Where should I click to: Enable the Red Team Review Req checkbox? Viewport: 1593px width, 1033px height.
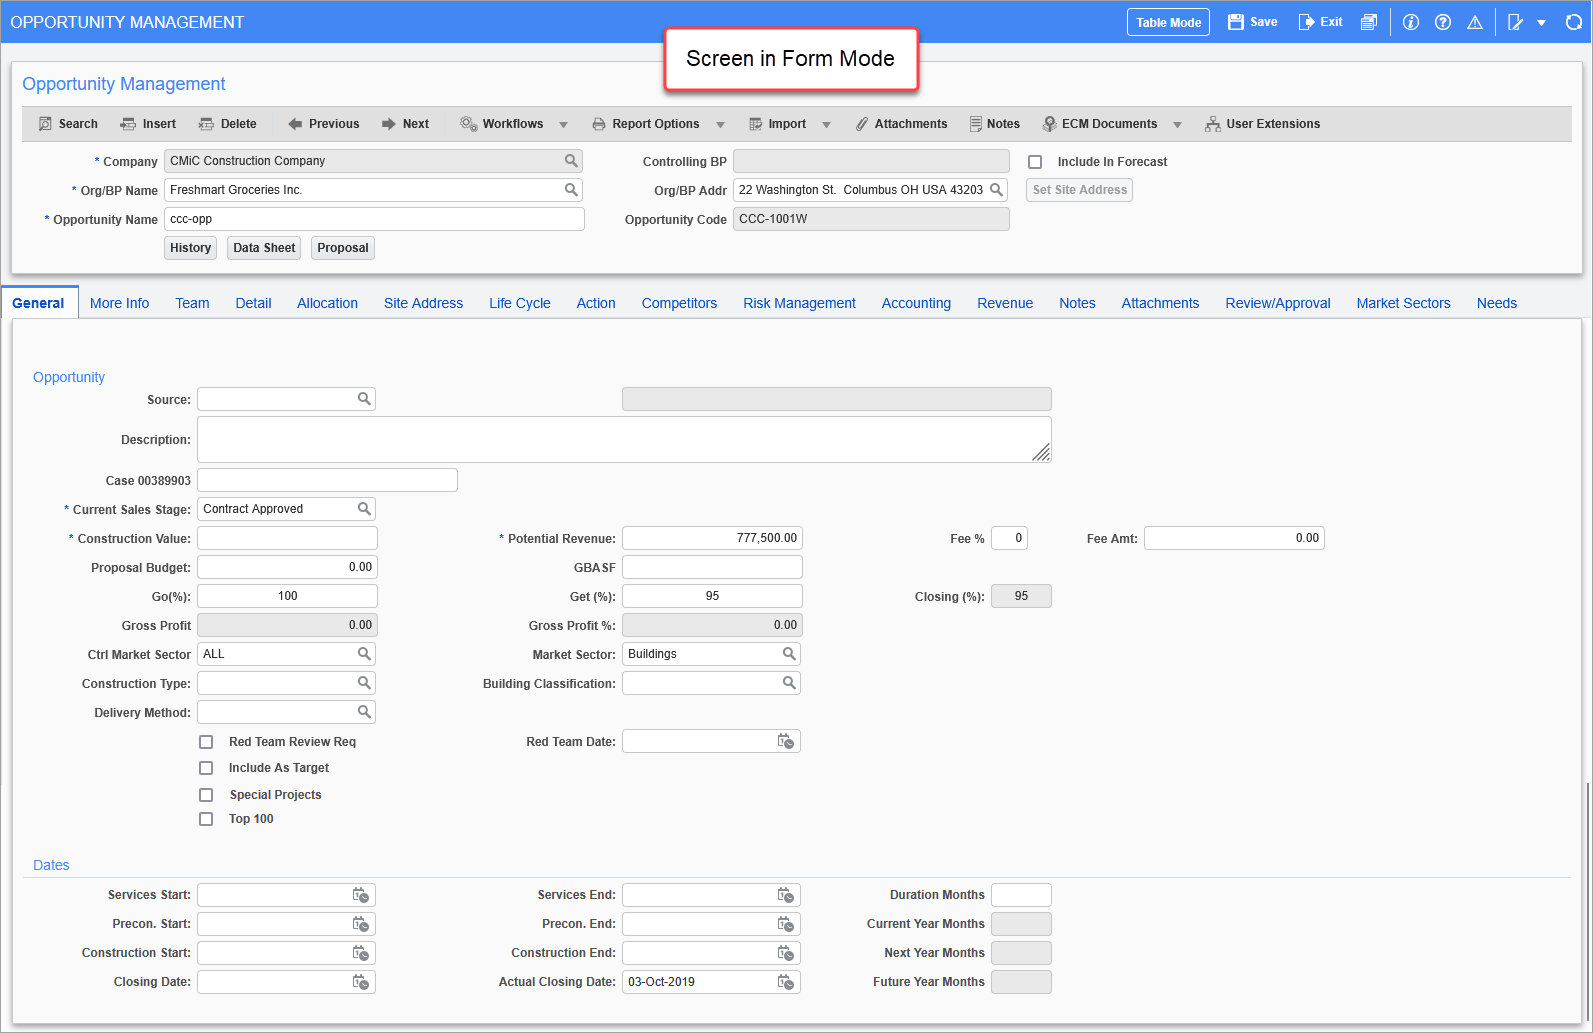click(x=206, y=742)
